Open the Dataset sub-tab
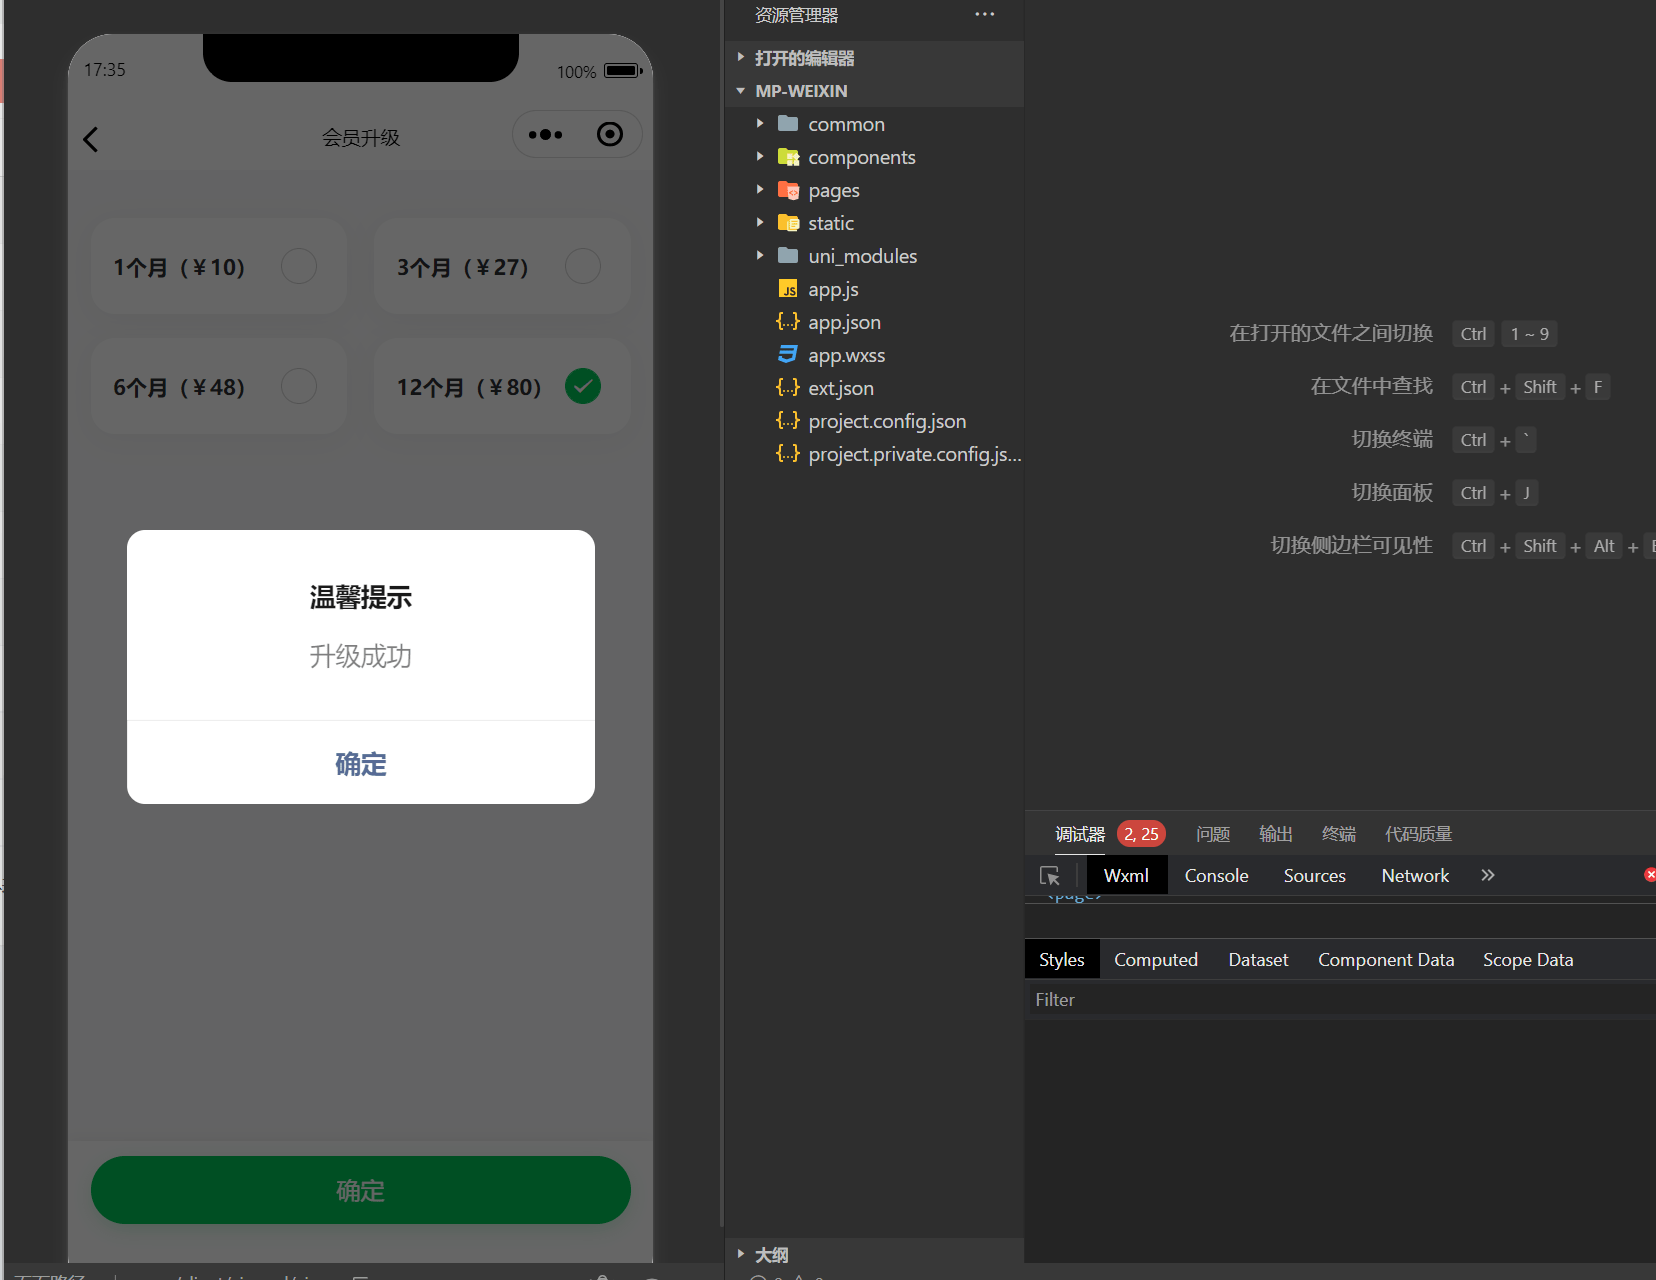The image size is (1656, 1280). pyautogui.click(x=1258, y=959)
